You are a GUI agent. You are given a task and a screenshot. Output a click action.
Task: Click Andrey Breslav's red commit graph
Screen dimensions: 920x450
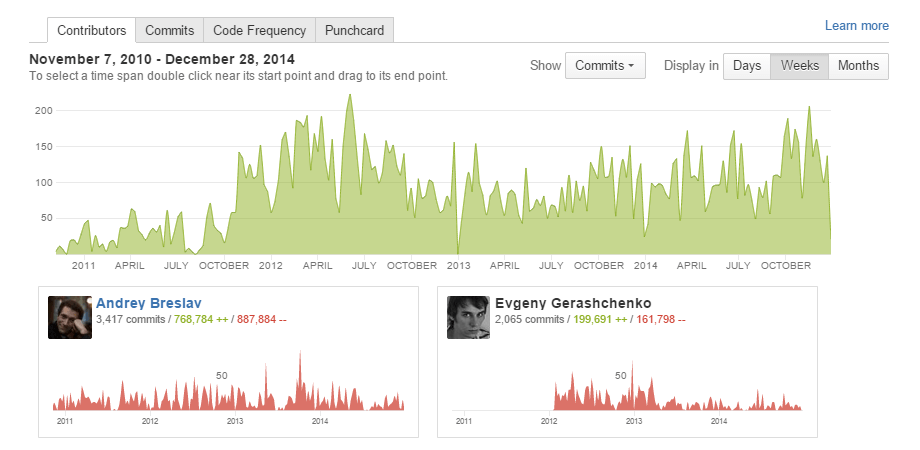[x=229, y=395]
